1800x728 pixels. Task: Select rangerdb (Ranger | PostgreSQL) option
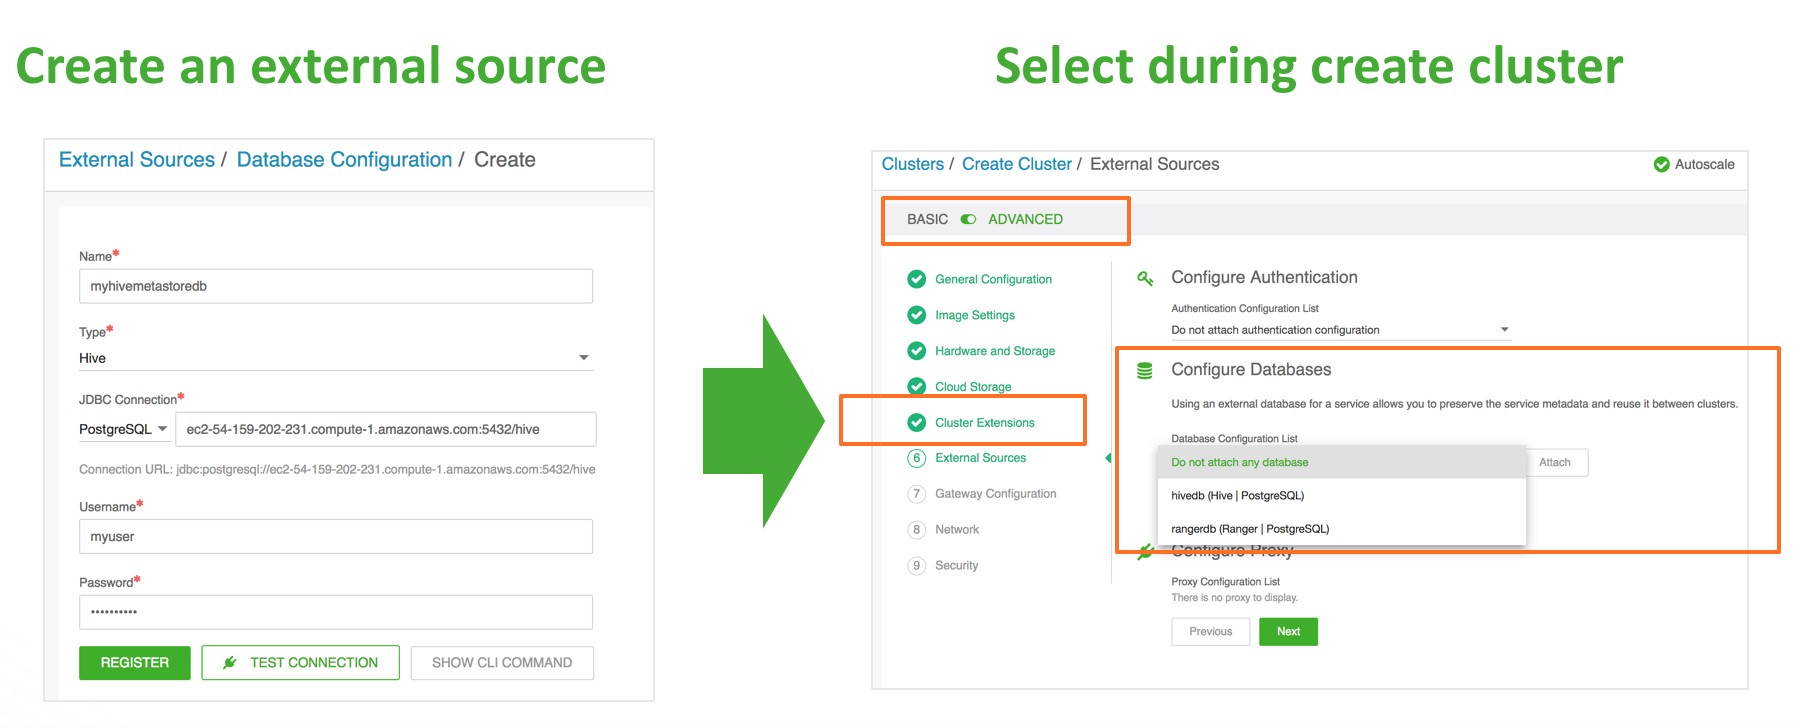[1249, 529]
